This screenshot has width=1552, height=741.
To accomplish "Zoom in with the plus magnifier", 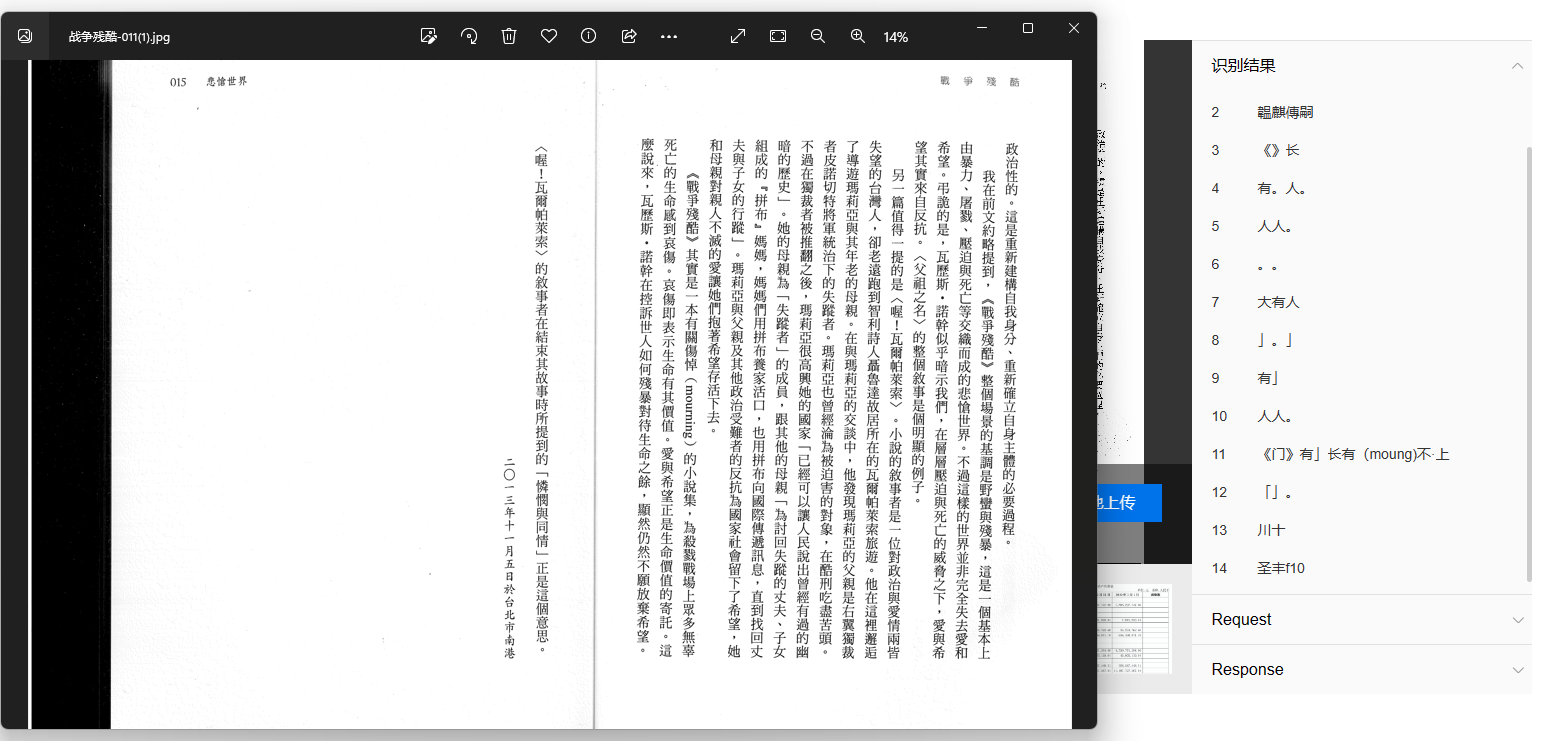I will pos(858,36).
